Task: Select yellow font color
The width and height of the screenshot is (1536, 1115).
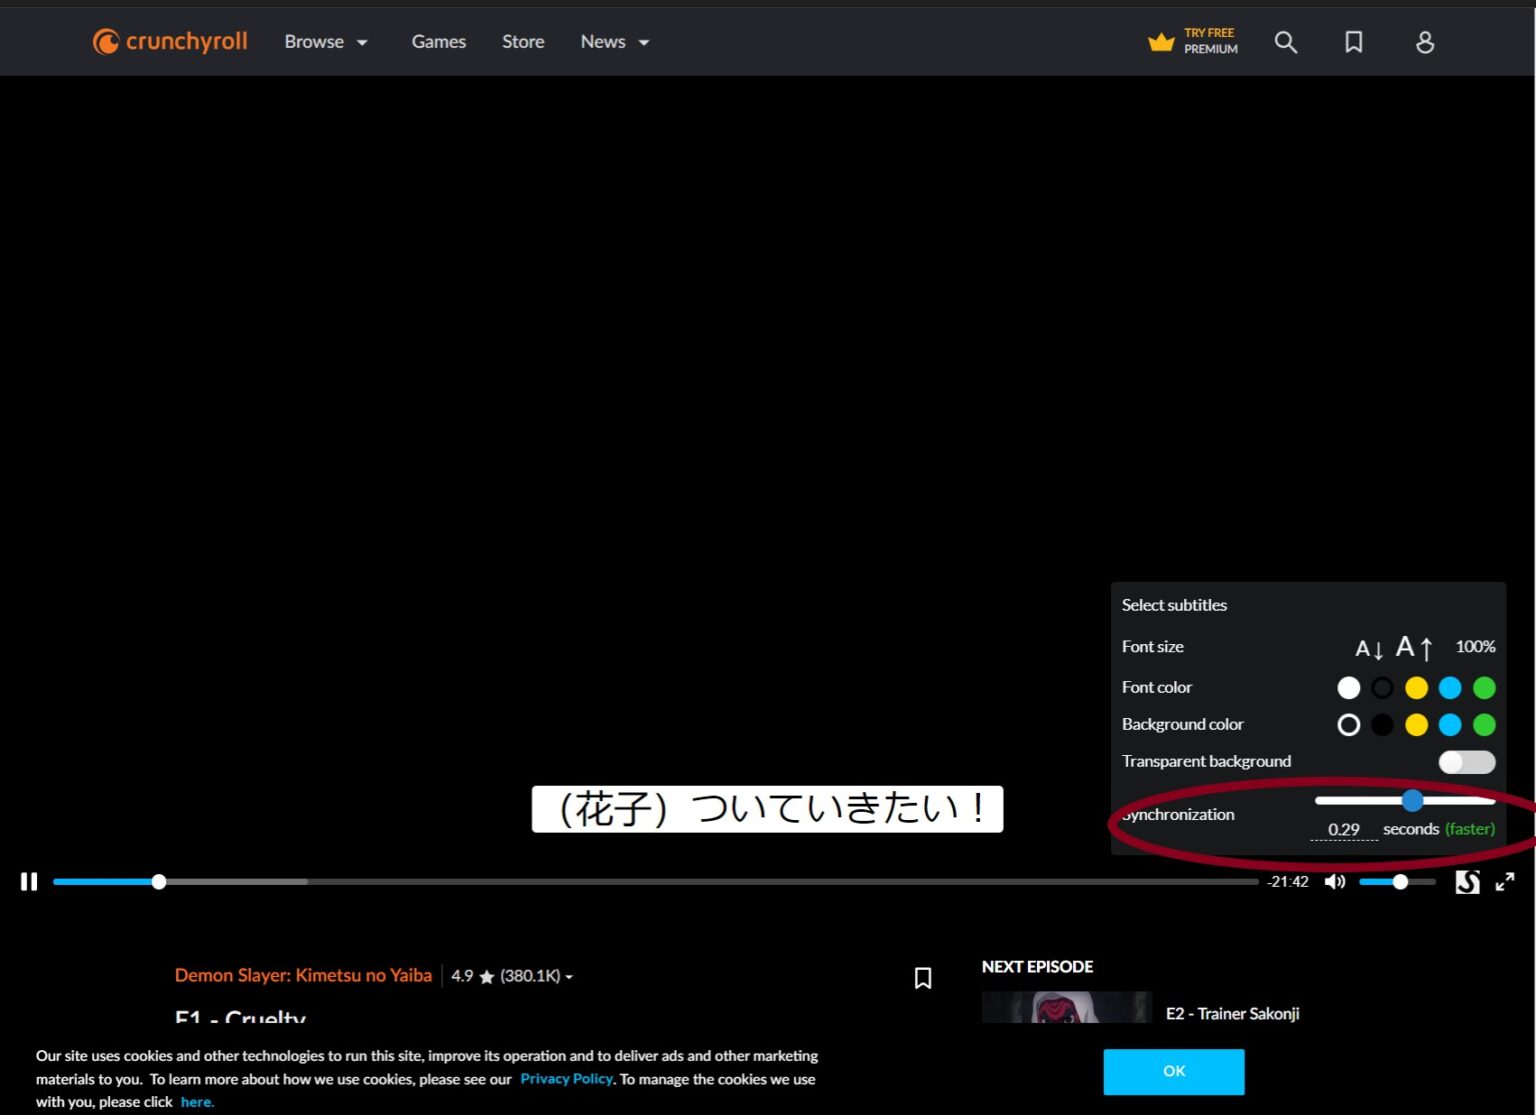Action: (1416, 688)
